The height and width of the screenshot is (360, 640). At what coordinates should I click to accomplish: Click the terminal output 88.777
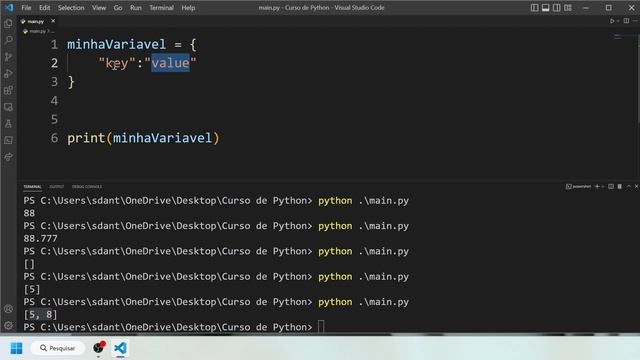point(40,238)
